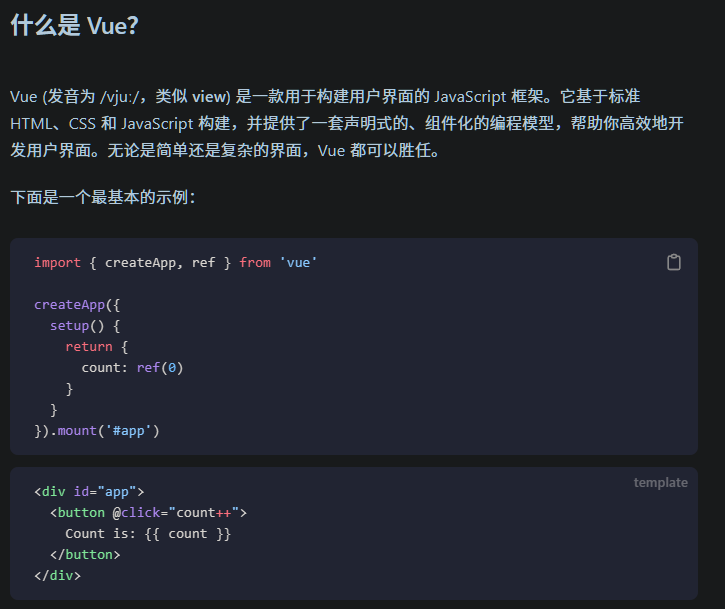This screenshot has width=725, height=609.
Task: Click the @click attribute in button tag
Action: [x=144, y=512]
